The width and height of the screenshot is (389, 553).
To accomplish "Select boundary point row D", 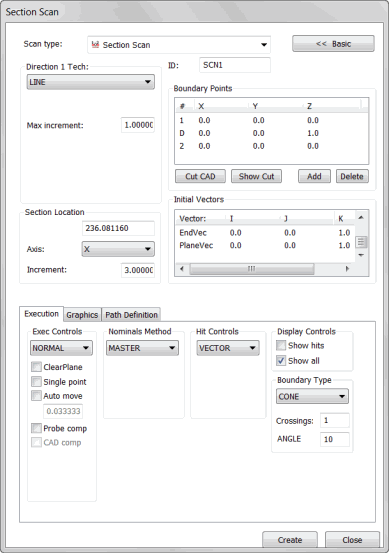I will click(x=271, y=133).
